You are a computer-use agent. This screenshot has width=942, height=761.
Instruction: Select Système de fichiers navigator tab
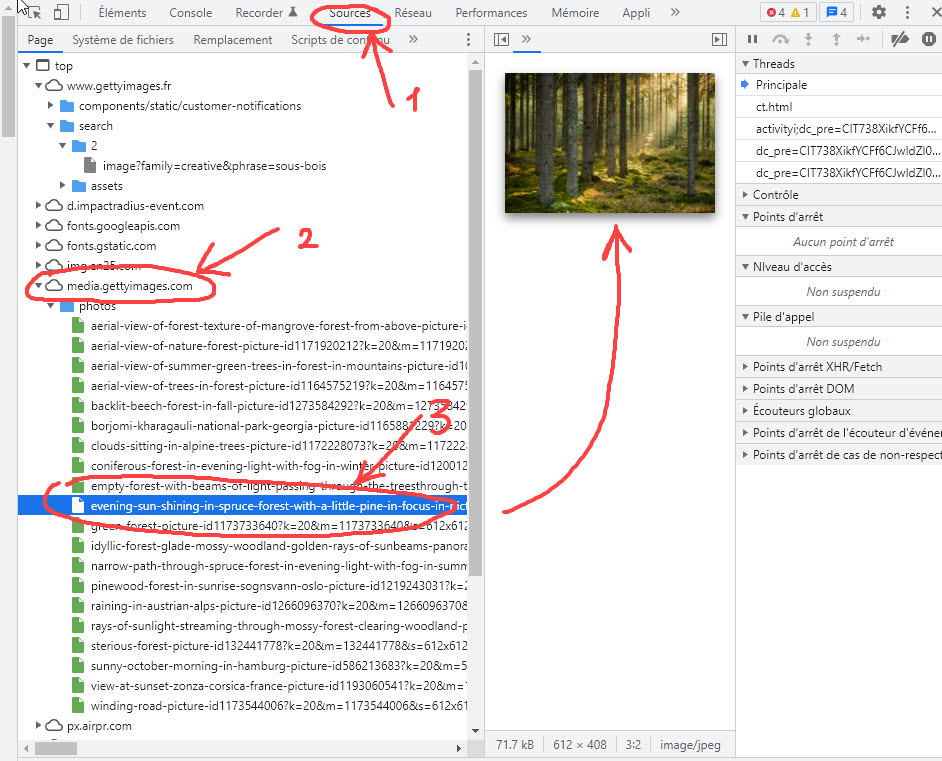pos(123,40)
